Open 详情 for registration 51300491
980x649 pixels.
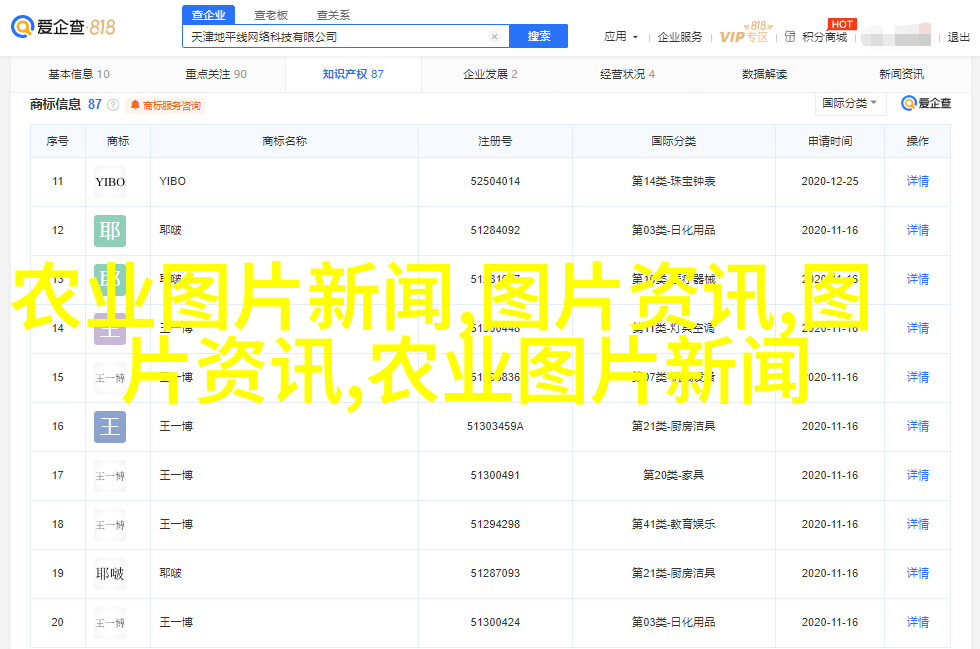point(918,475)
